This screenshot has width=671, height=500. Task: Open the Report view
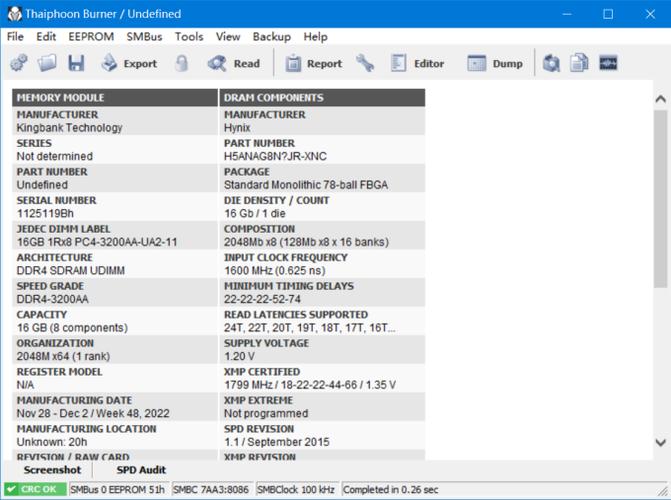[x=313, y=63]
